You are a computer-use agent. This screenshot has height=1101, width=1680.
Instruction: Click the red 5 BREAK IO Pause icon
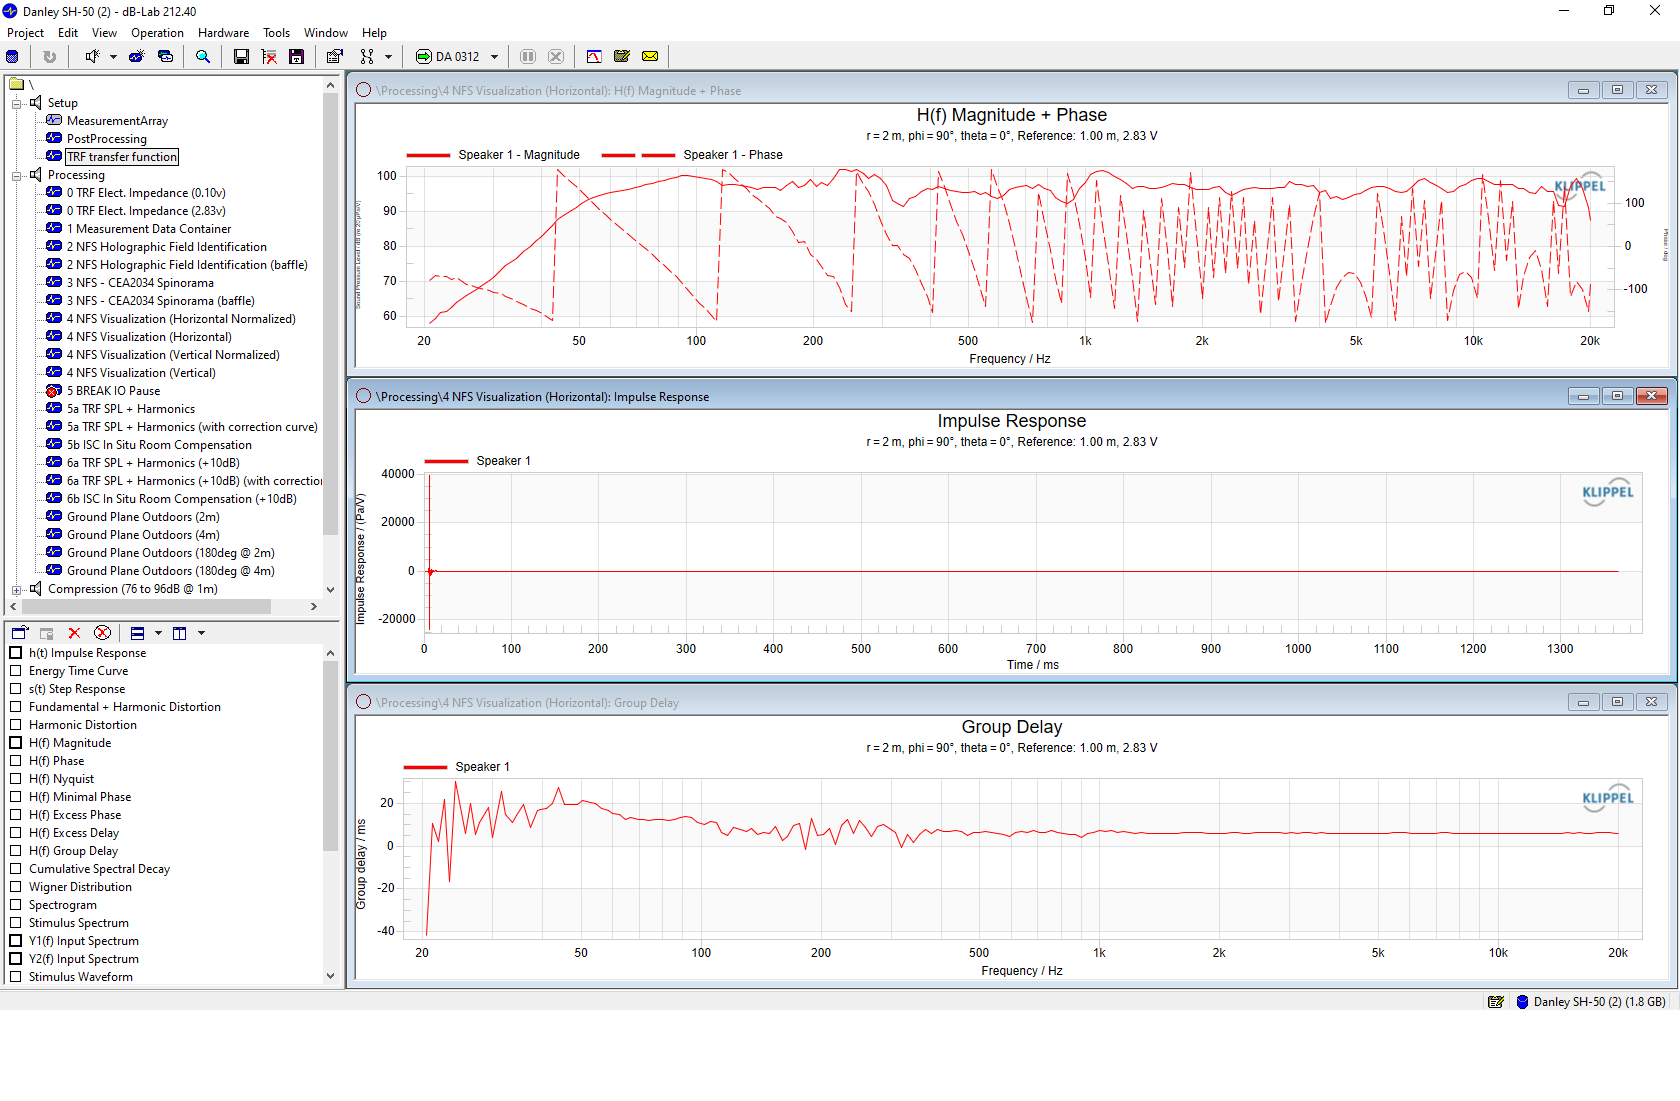(x=54, y=391)
